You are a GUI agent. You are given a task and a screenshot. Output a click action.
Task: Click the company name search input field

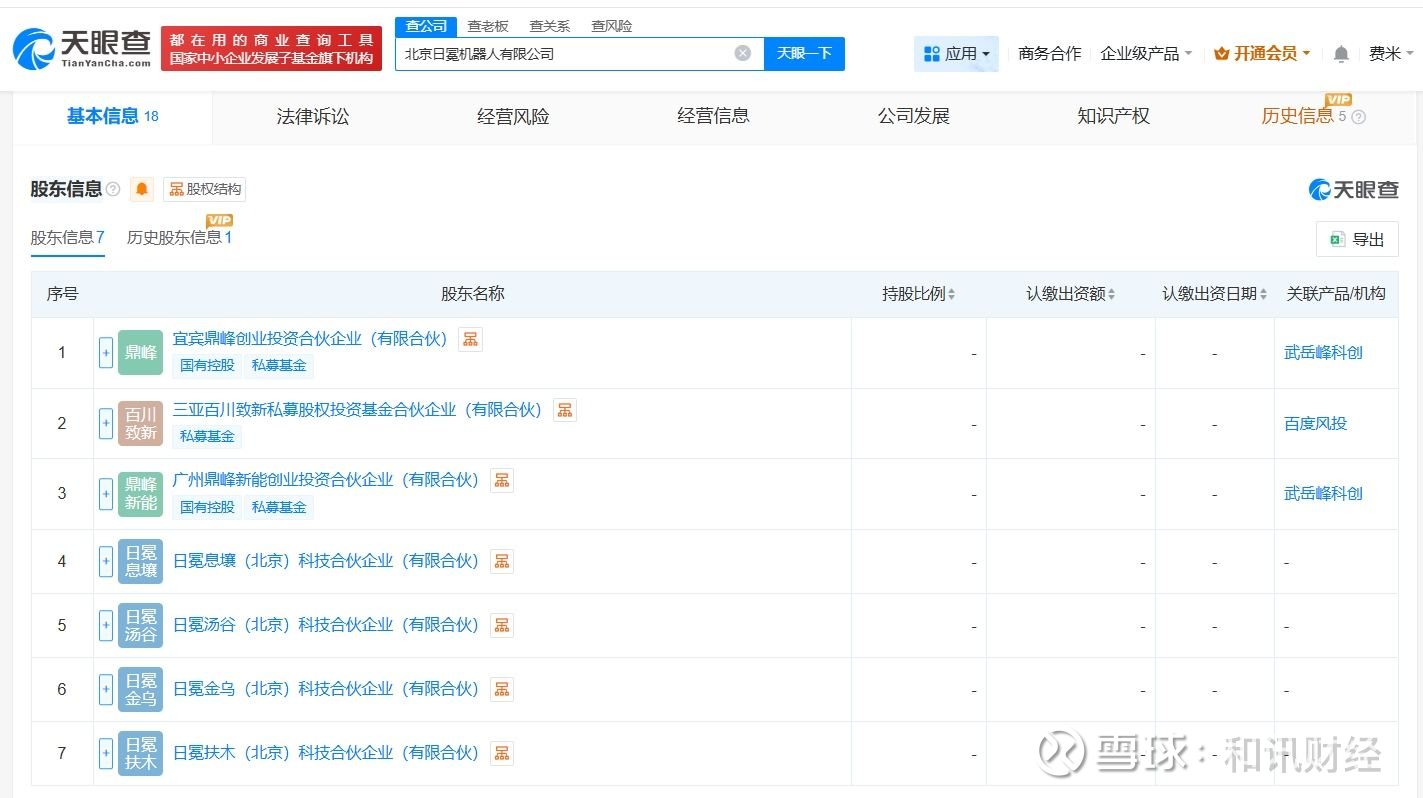point(565,53)
